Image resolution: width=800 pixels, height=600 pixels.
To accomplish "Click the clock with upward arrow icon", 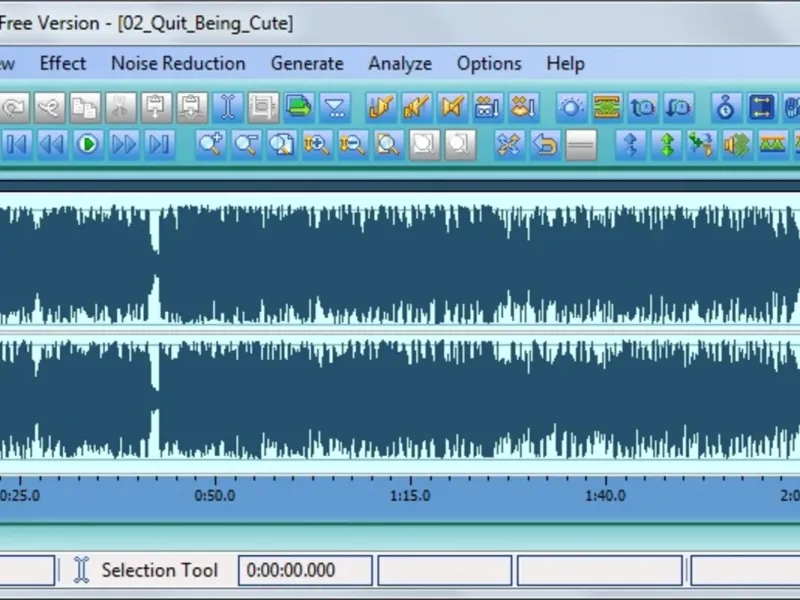I will [643, 108].
